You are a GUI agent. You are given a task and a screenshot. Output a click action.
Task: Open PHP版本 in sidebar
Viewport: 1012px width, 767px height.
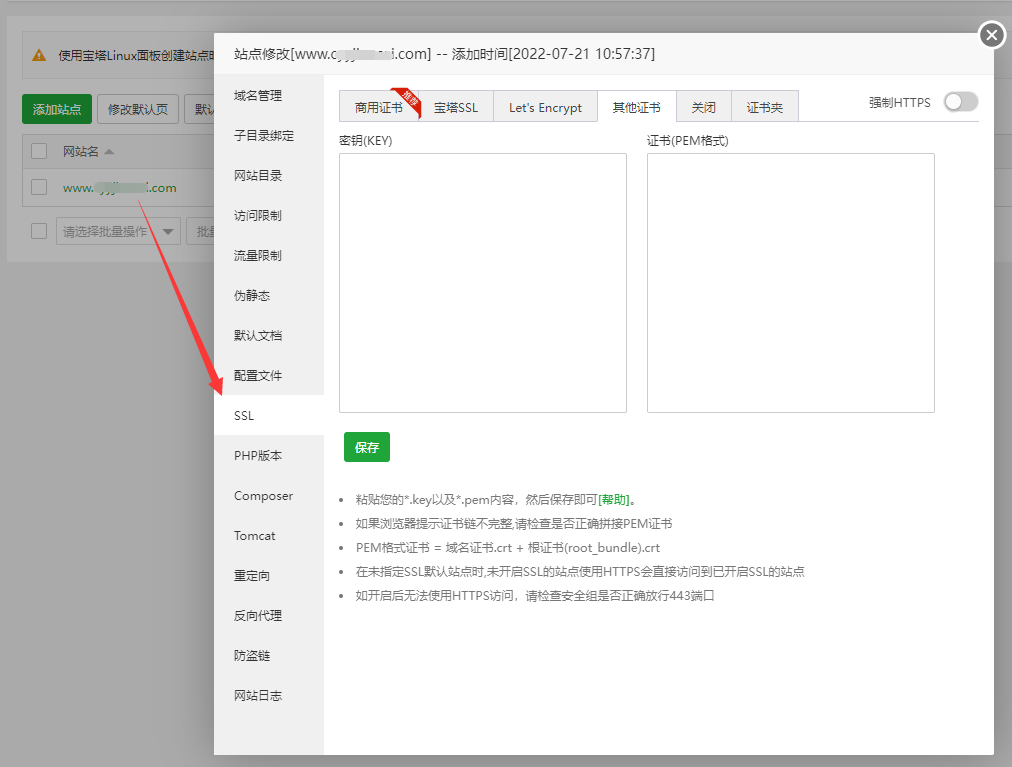pos(269,456)
